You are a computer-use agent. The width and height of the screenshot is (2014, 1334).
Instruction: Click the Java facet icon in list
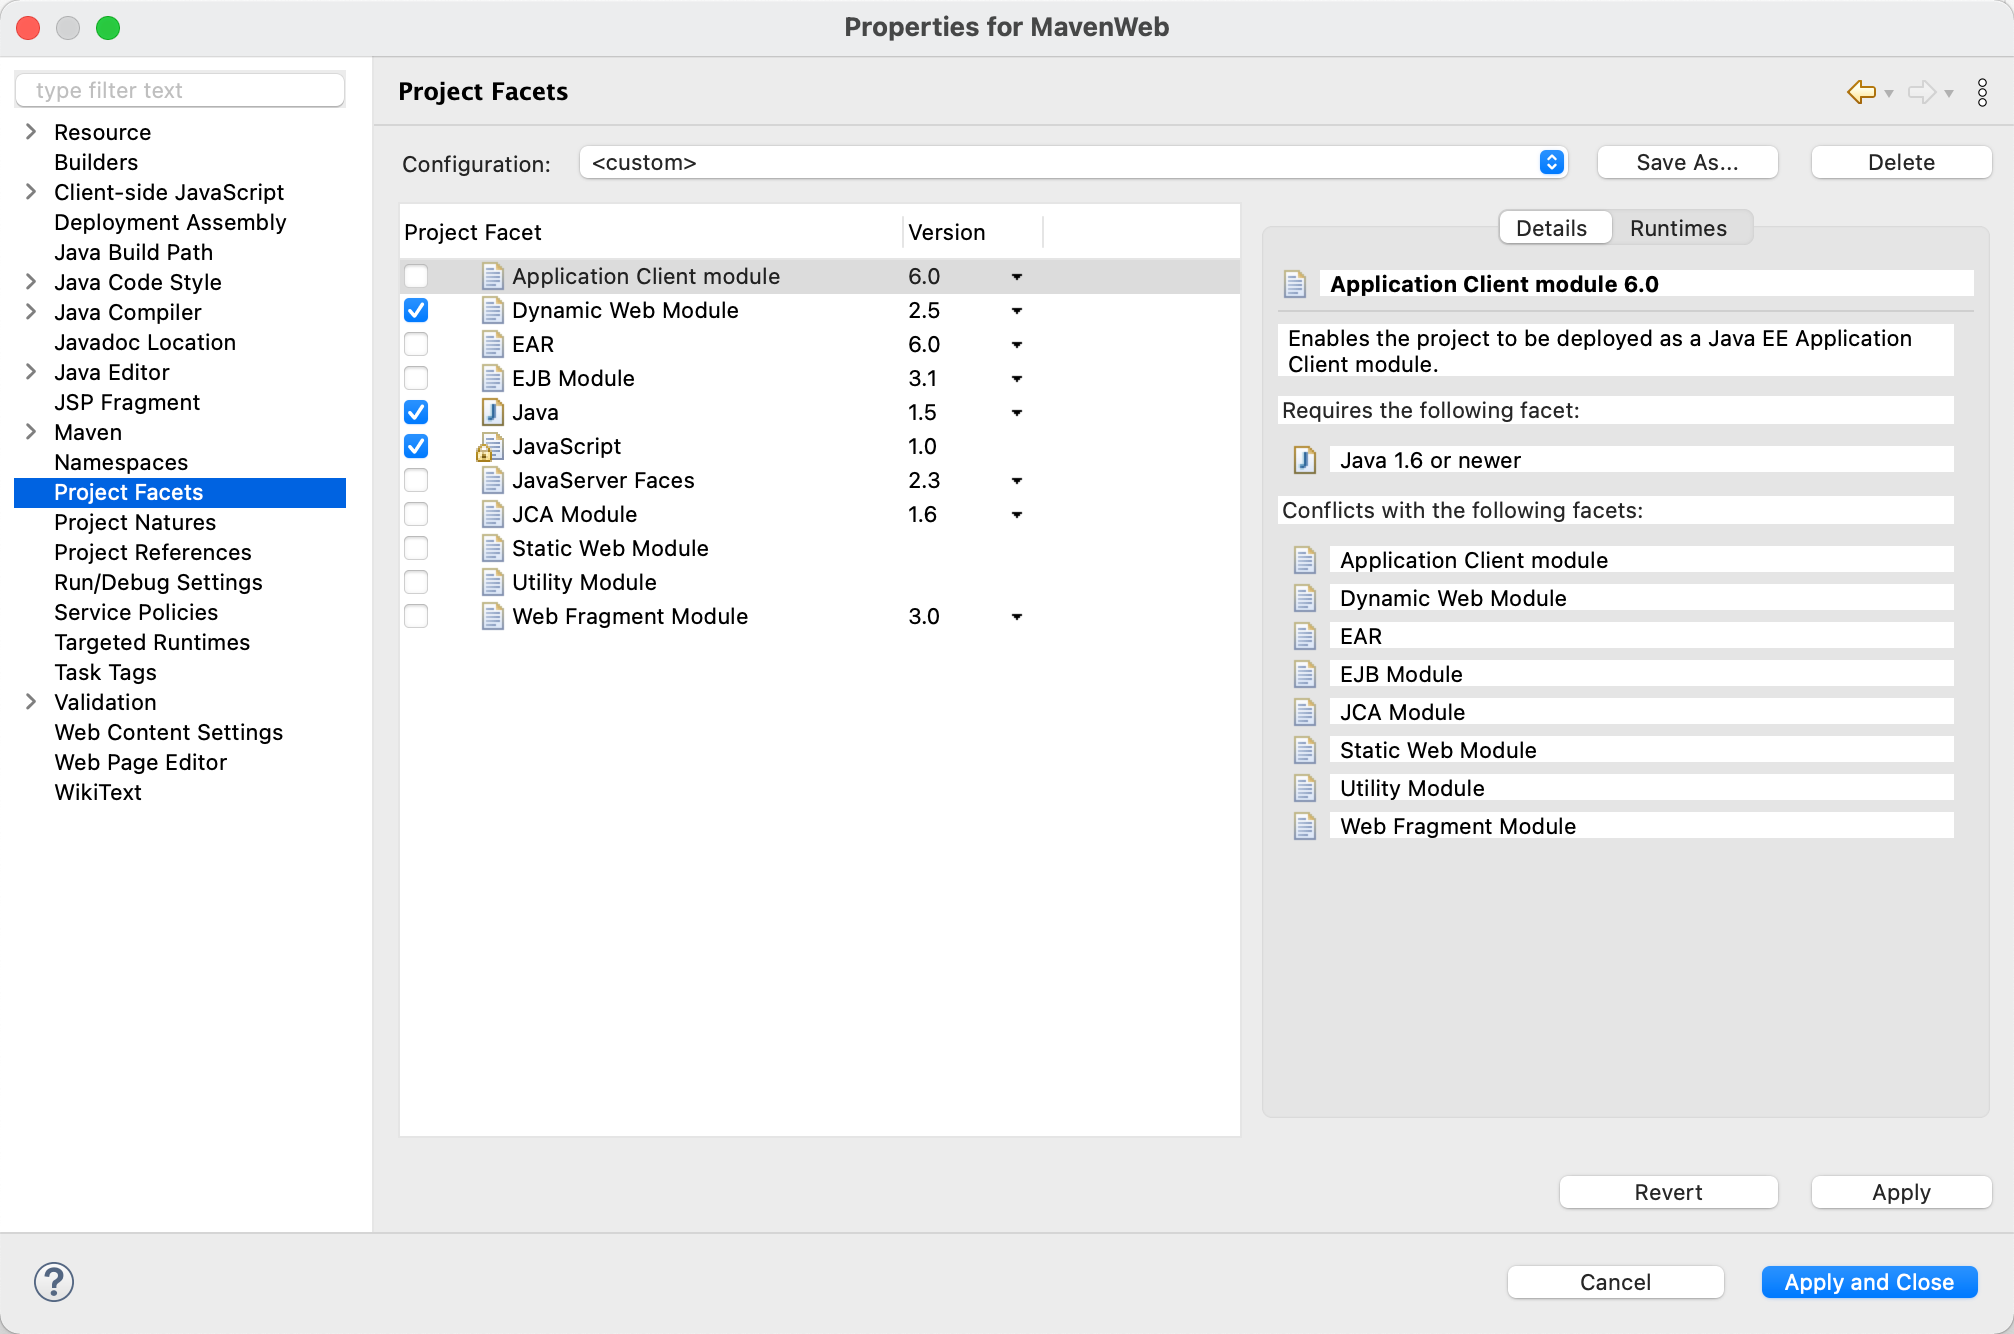(x=492, y=412)
